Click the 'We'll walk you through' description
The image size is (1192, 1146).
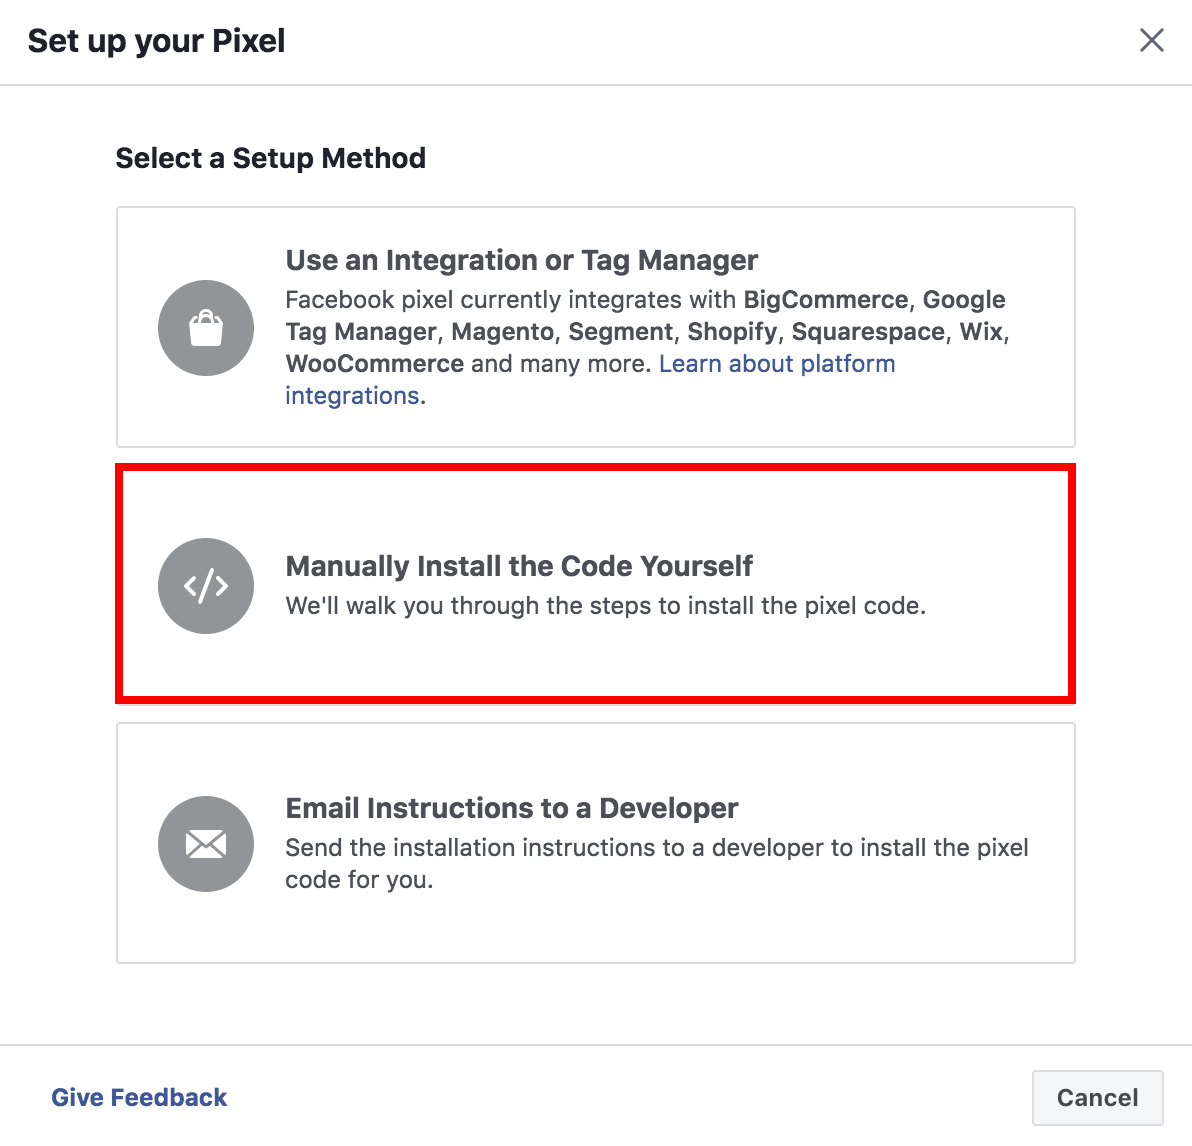pos(605,606)
